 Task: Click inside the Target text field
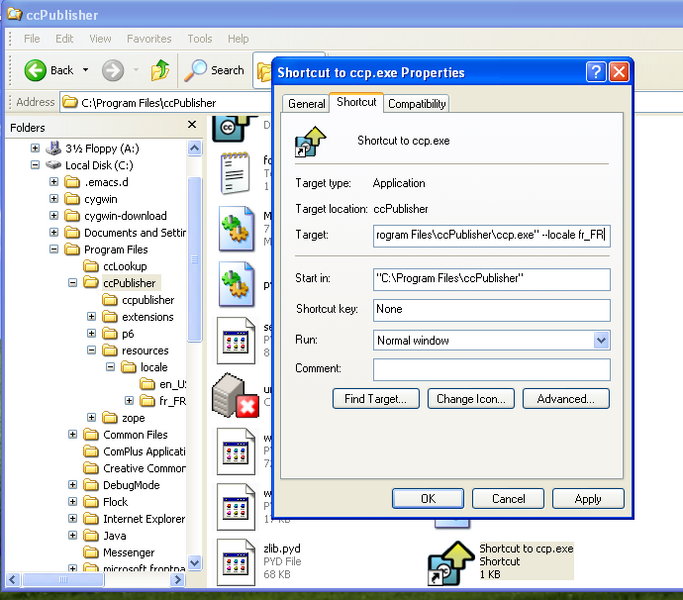[x=491, y=236]
